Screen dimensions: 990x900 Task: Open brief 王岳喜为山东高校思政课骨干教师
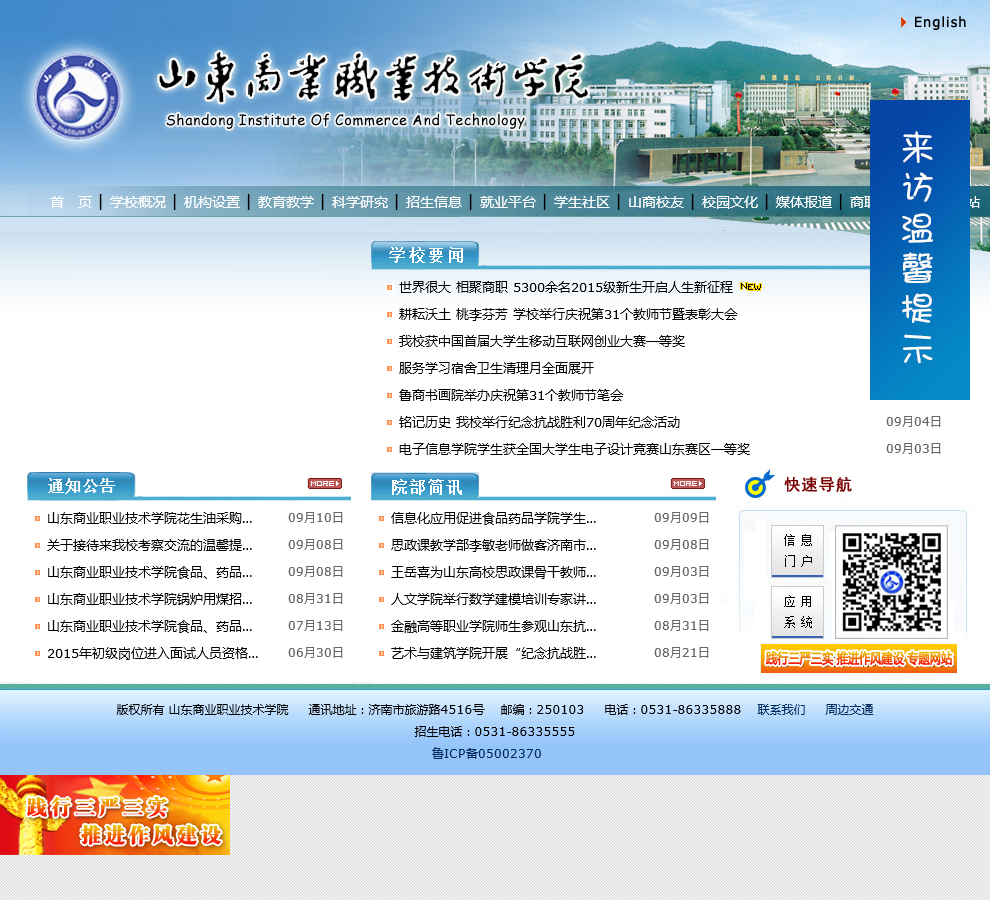click(x=493, y=572)
